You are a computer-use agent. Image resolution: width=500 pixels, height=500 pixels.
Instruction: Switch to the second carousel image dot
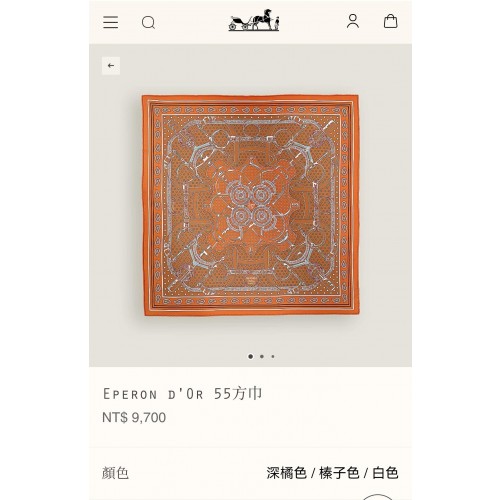tap(262, 356)
